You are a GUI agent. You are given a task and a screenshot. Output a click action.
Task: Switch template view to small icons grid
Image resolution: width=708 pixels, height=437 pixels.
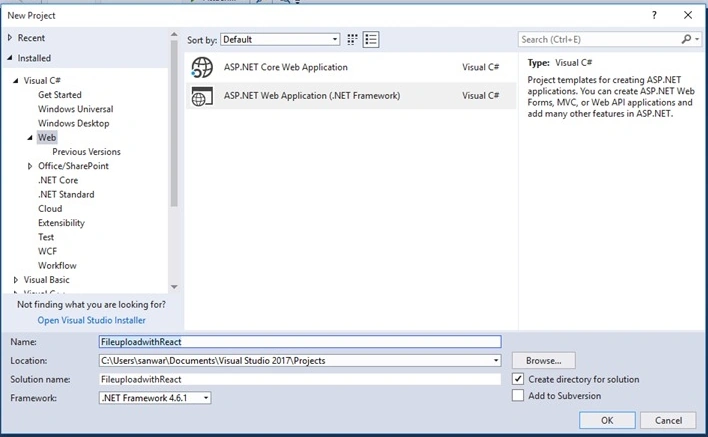click(352, 40)
